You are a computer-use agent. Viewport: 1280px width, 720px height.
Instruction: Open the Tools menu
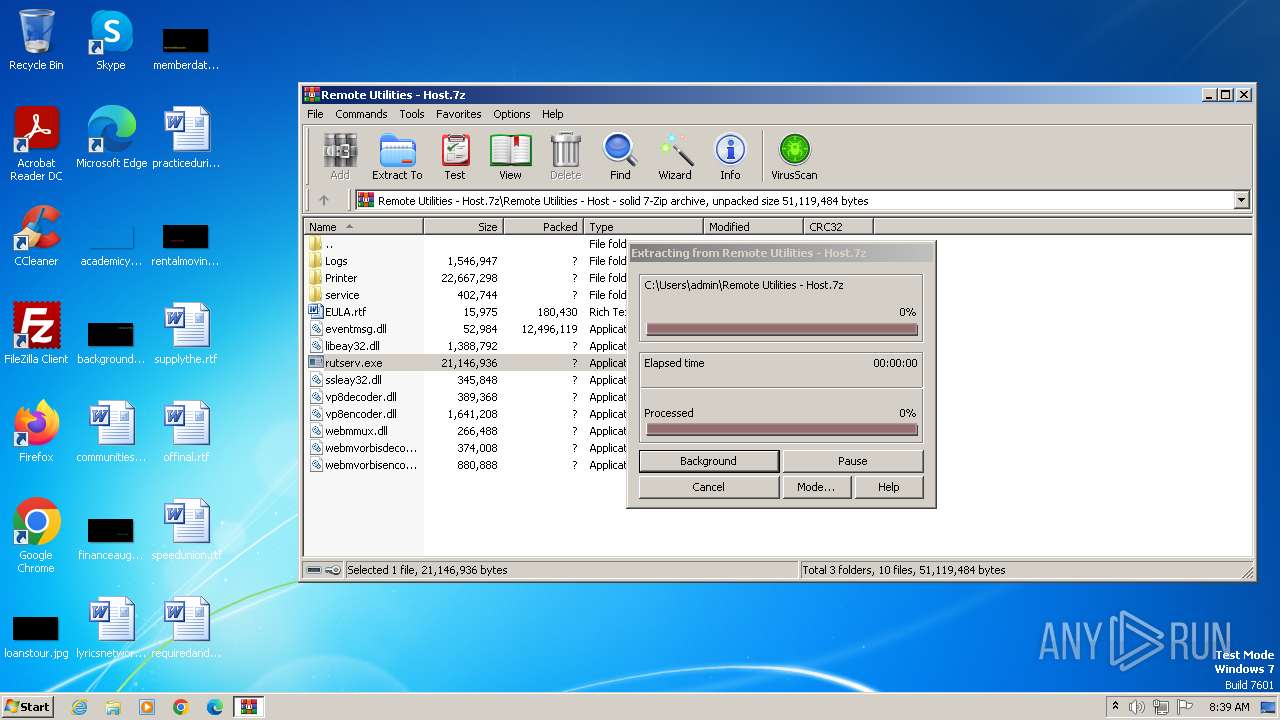[412, 114]
